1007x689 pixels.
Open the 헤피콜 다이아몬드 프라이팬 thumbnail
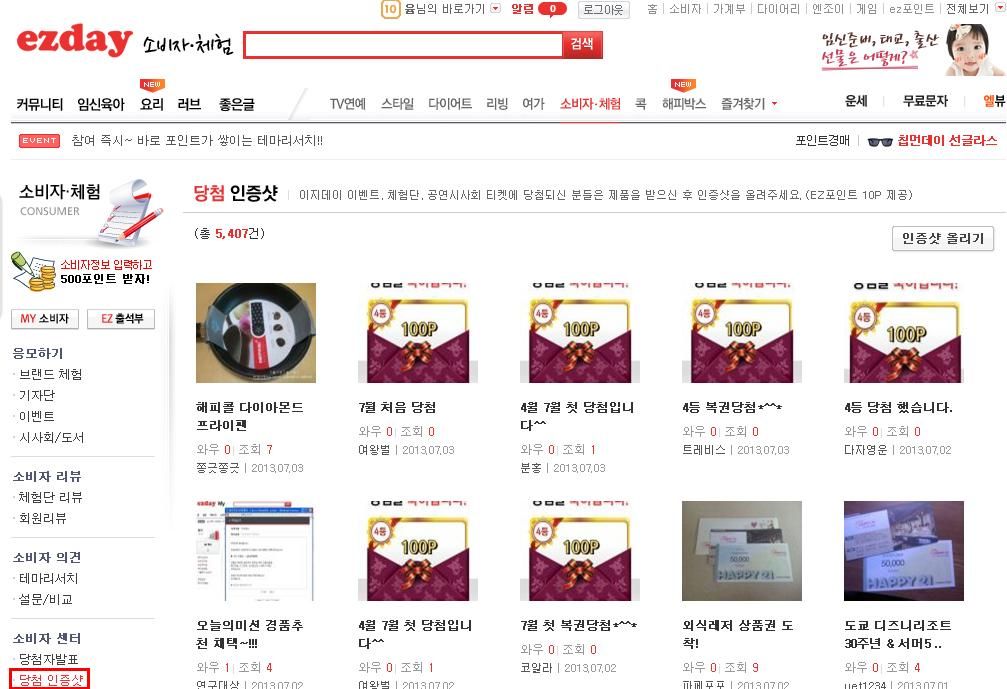[256, 333]
